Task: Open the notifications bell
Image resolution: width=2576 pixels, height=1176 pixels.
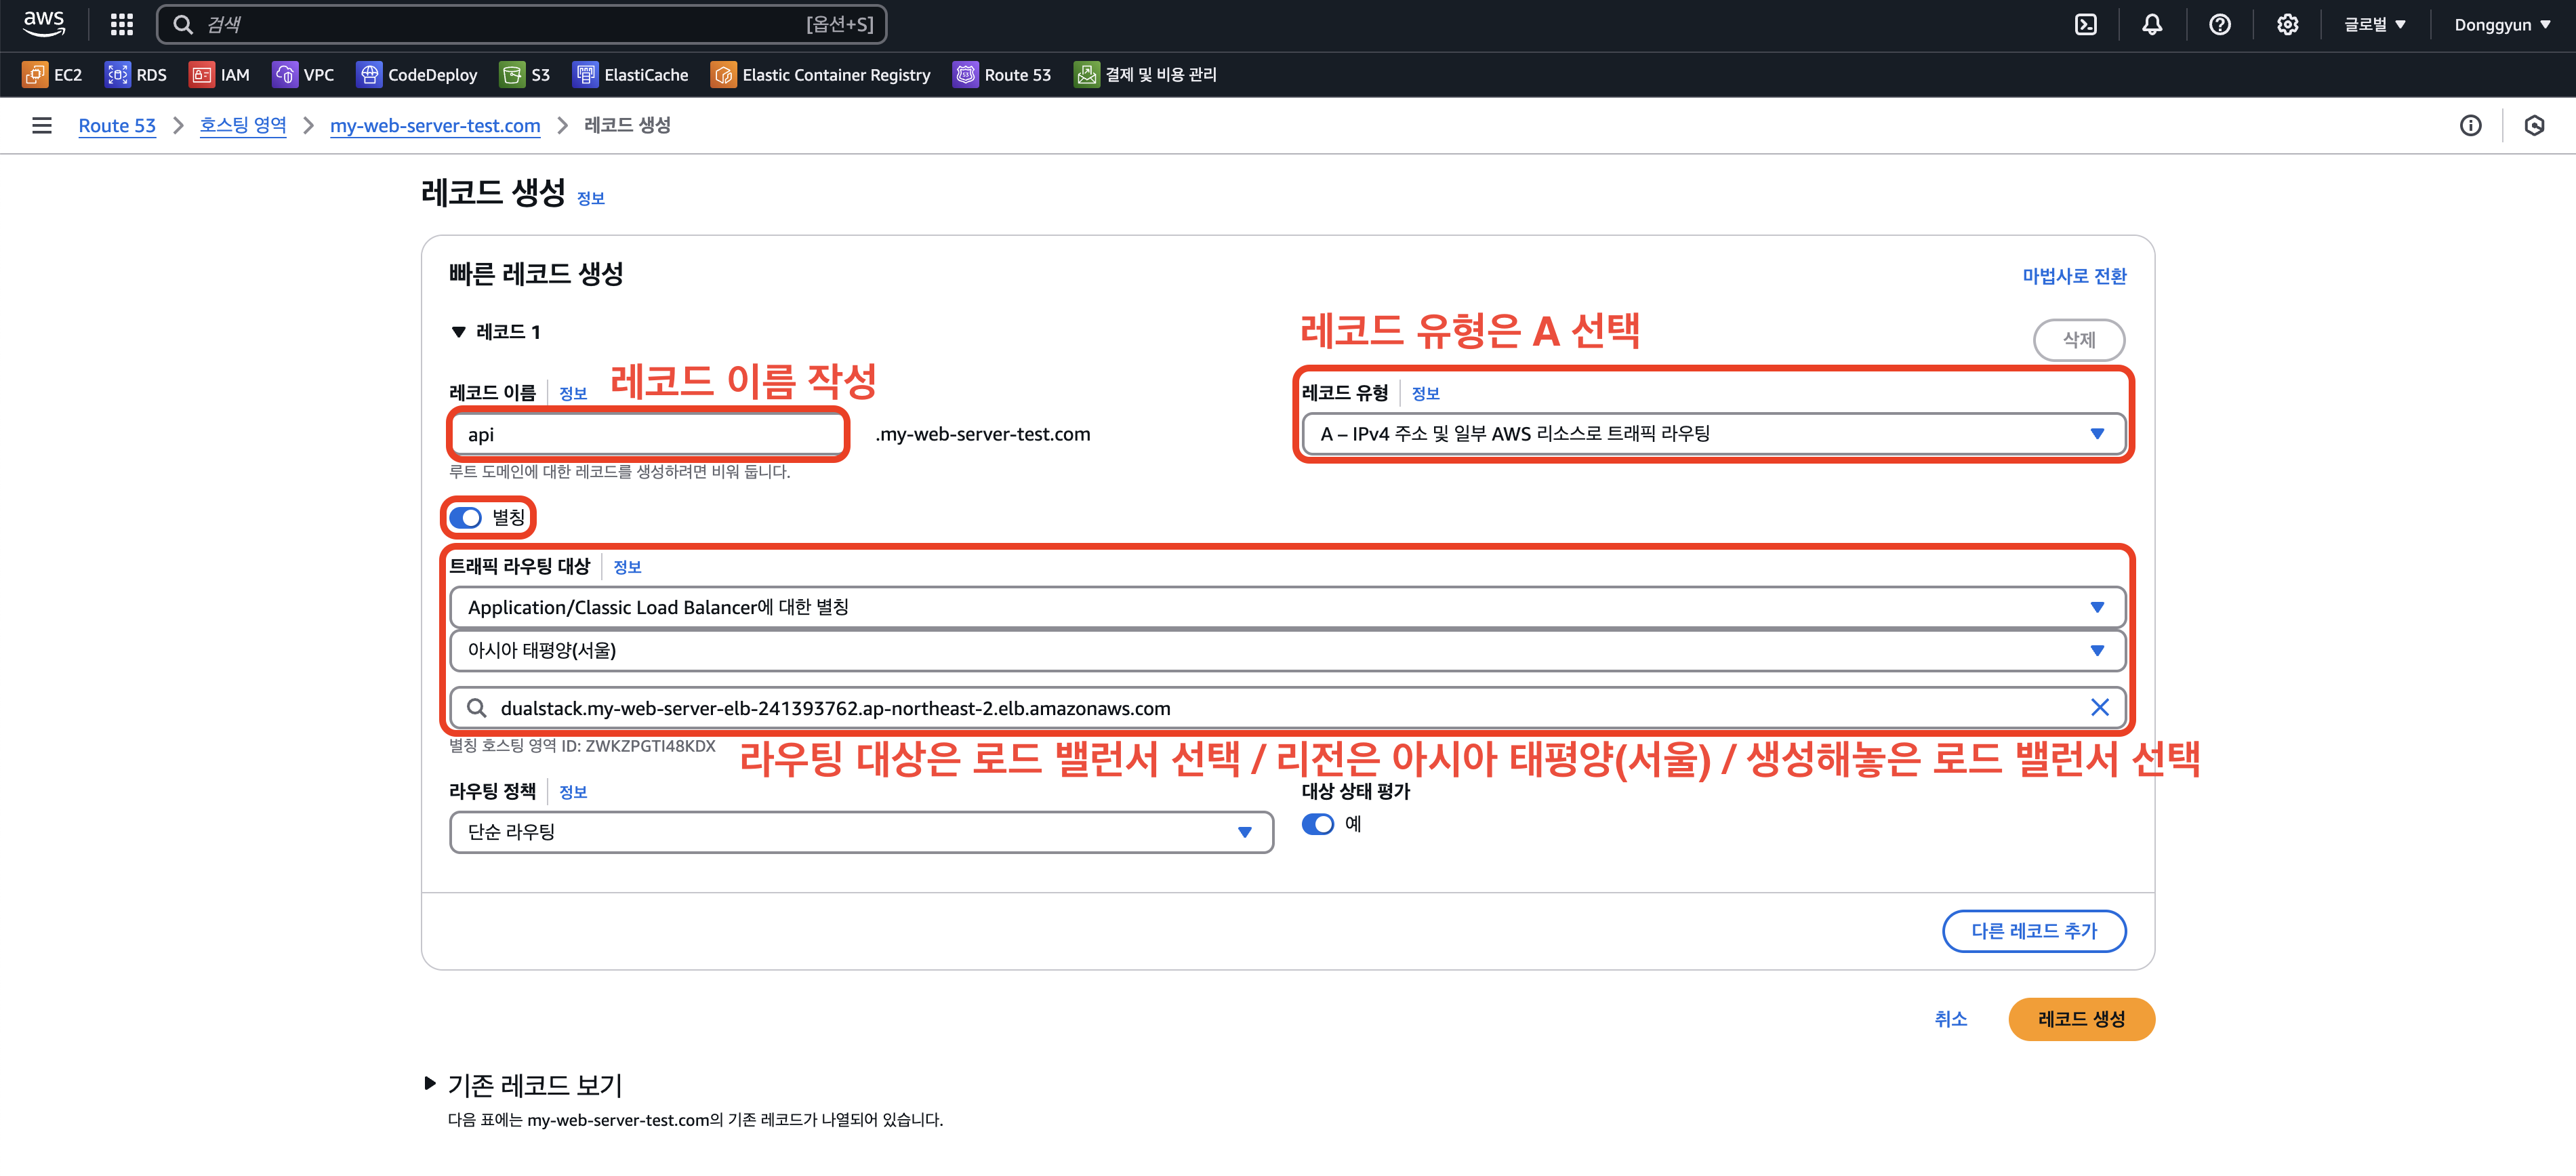Action: click(2152, 25)
